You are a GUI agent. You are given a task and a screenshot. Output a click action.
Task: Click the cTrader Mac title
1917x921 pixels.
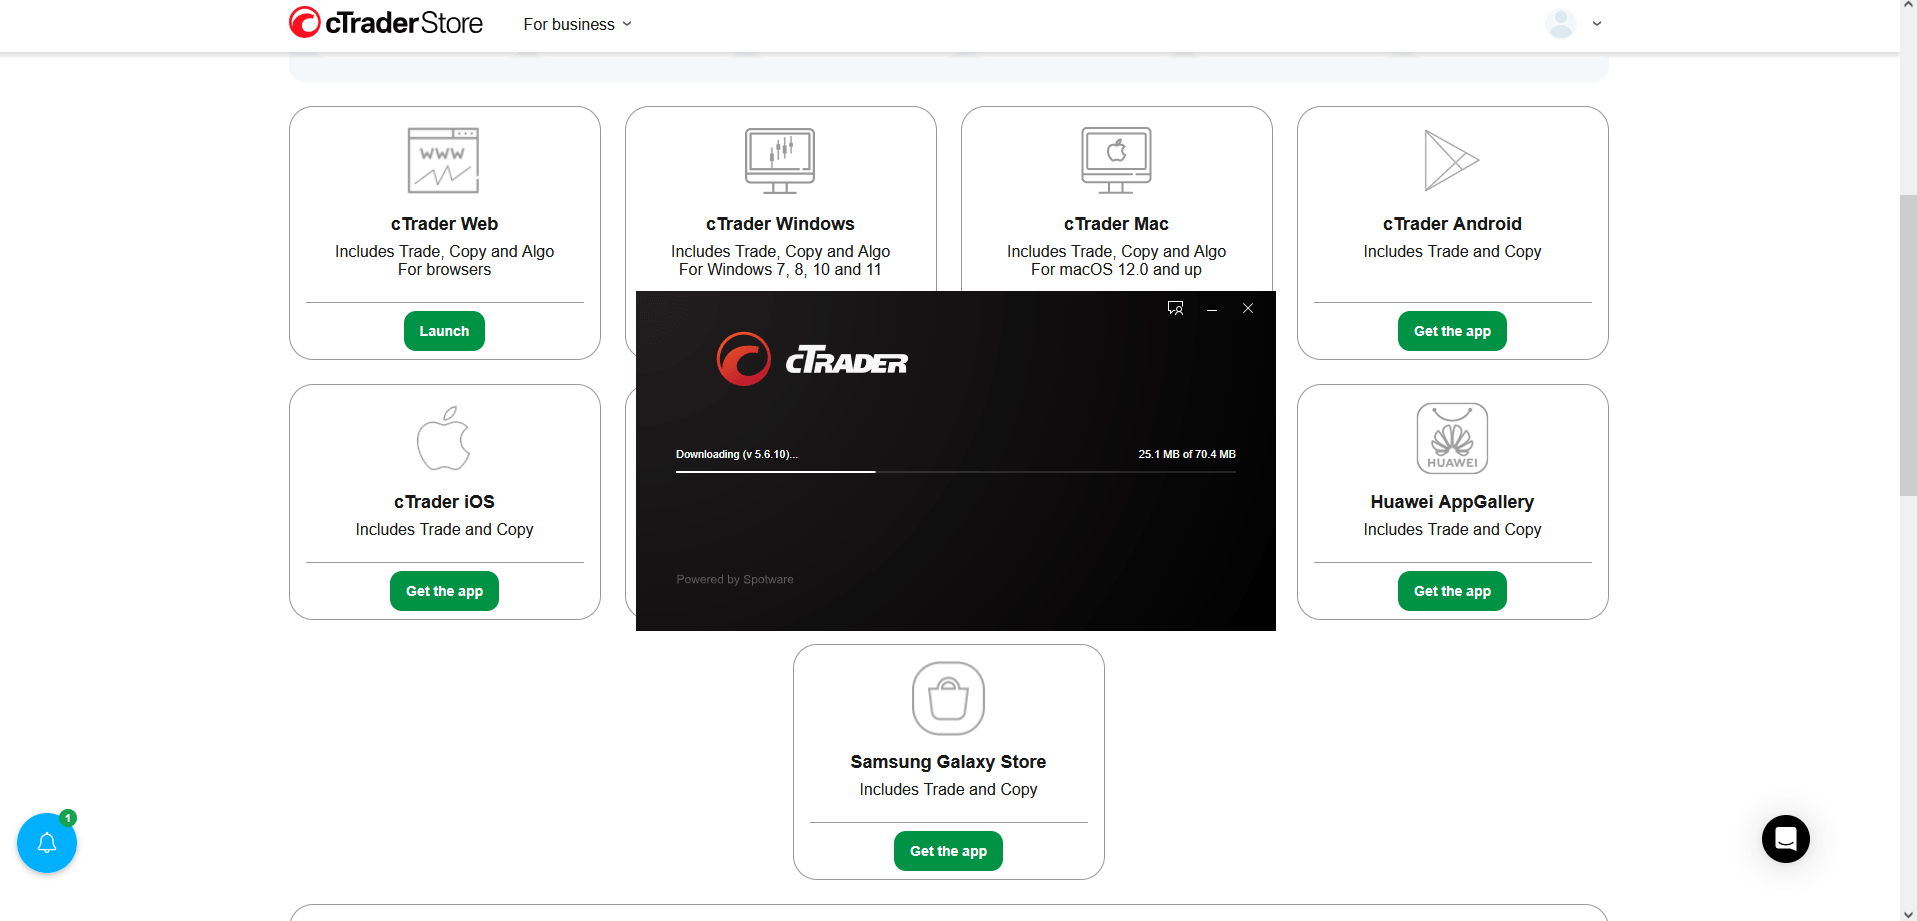tap(1116, 224)
